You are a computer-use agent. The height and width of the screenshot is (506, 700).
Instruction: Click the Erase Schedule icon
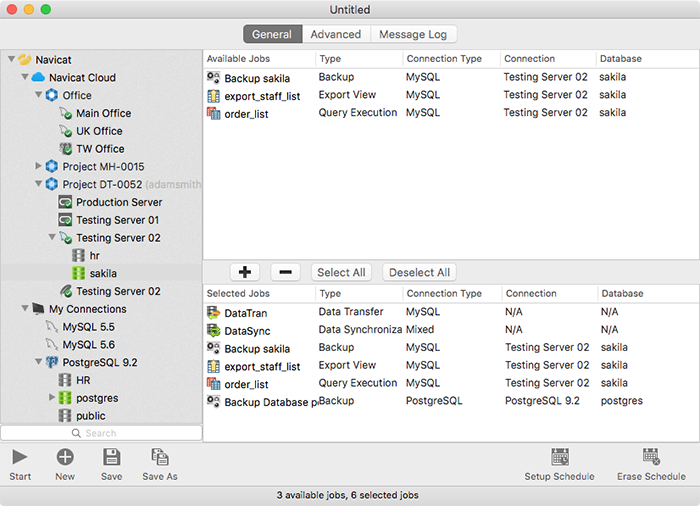(x=651, y=457)
